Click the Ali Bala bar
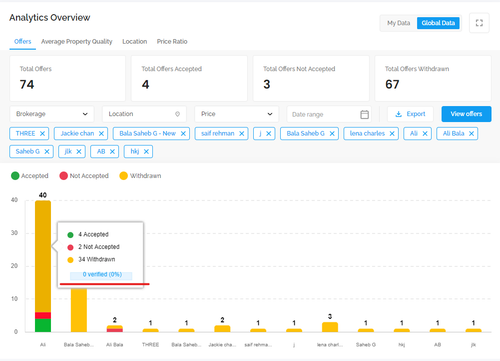Viewport: 500px width, 361px height. [x=115, y=329]
